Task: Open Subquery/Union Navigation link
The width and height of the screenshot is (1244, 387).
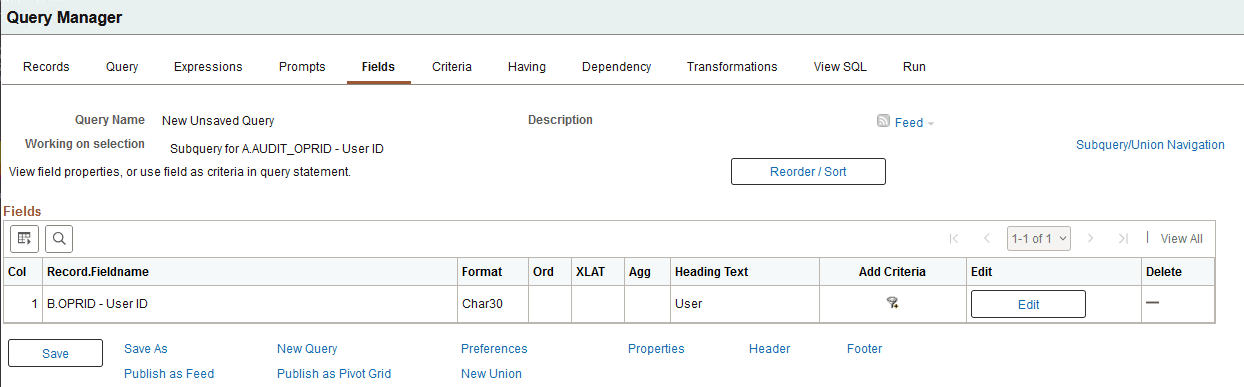Action: (1150, 145)
